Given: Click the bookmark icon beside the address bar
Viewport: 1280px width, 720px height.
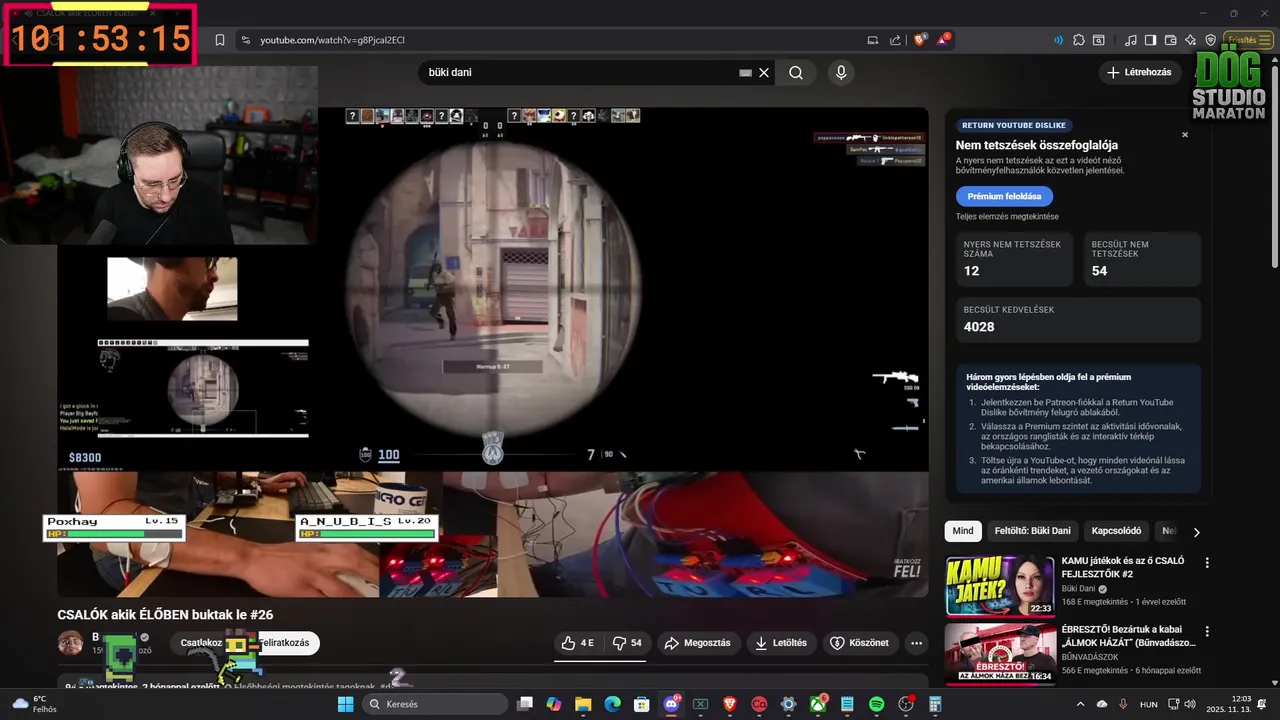Looking at the screenshot, I should coord(219,40).
